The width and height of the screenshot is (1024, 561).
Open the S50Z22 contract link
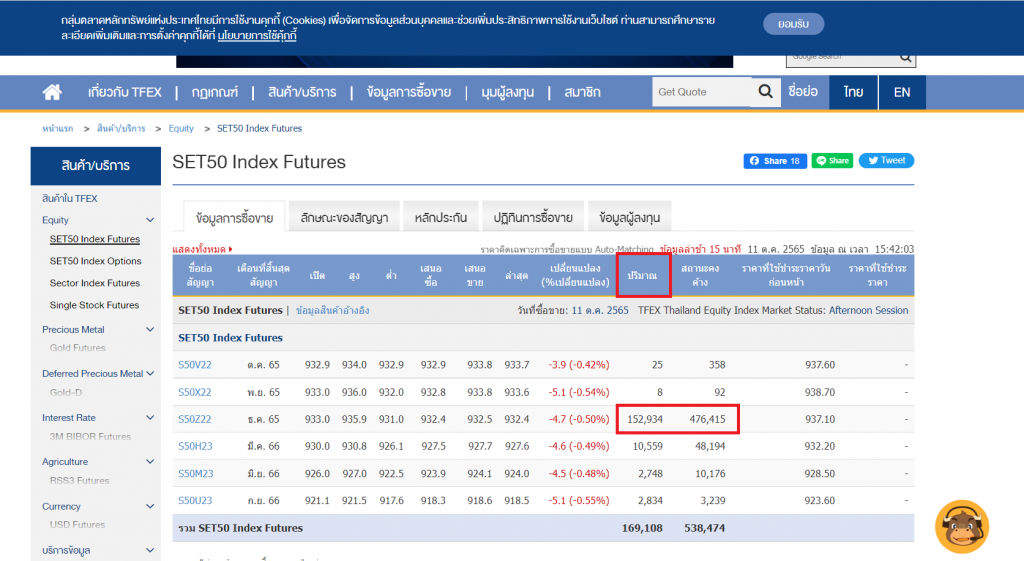coord(195,419)
